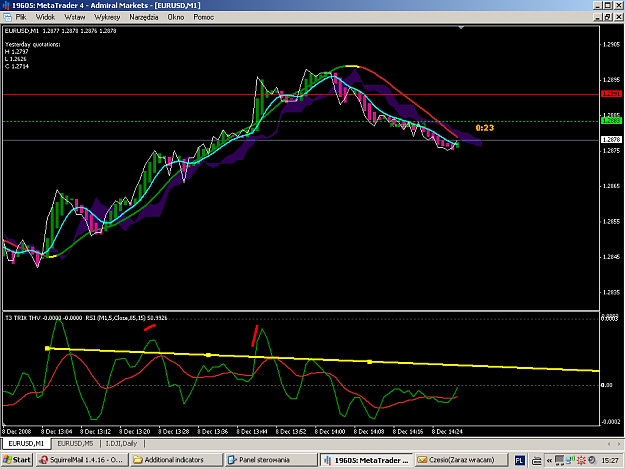Image resolution: width=625 pixels, height=469 pixels.
Task: Click the 8 Dec 13:28 time axis label
Action: click(x=174, y=432)
